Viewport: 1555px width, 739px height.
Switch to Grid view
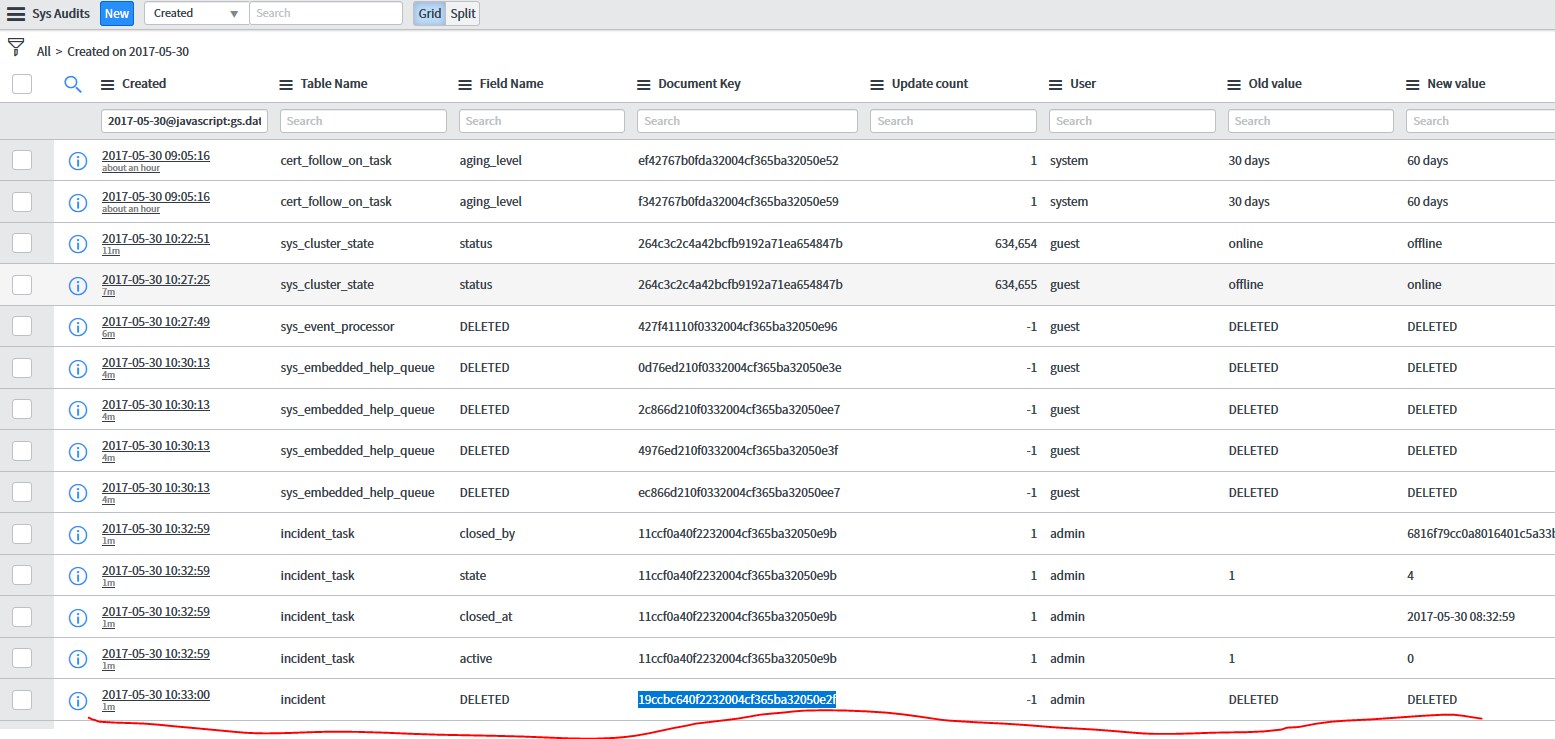click(430, 14)
